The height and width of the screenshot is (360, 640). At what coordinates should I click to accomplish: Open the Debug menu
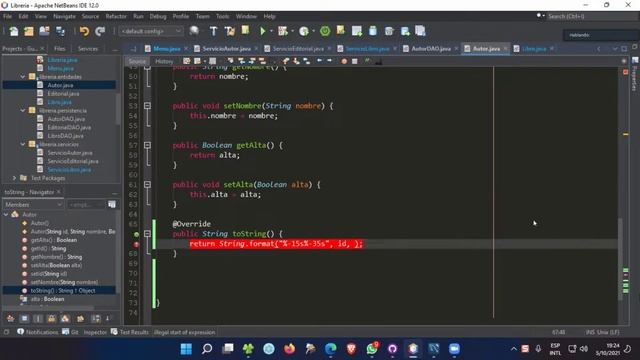(x=158, y=16)
